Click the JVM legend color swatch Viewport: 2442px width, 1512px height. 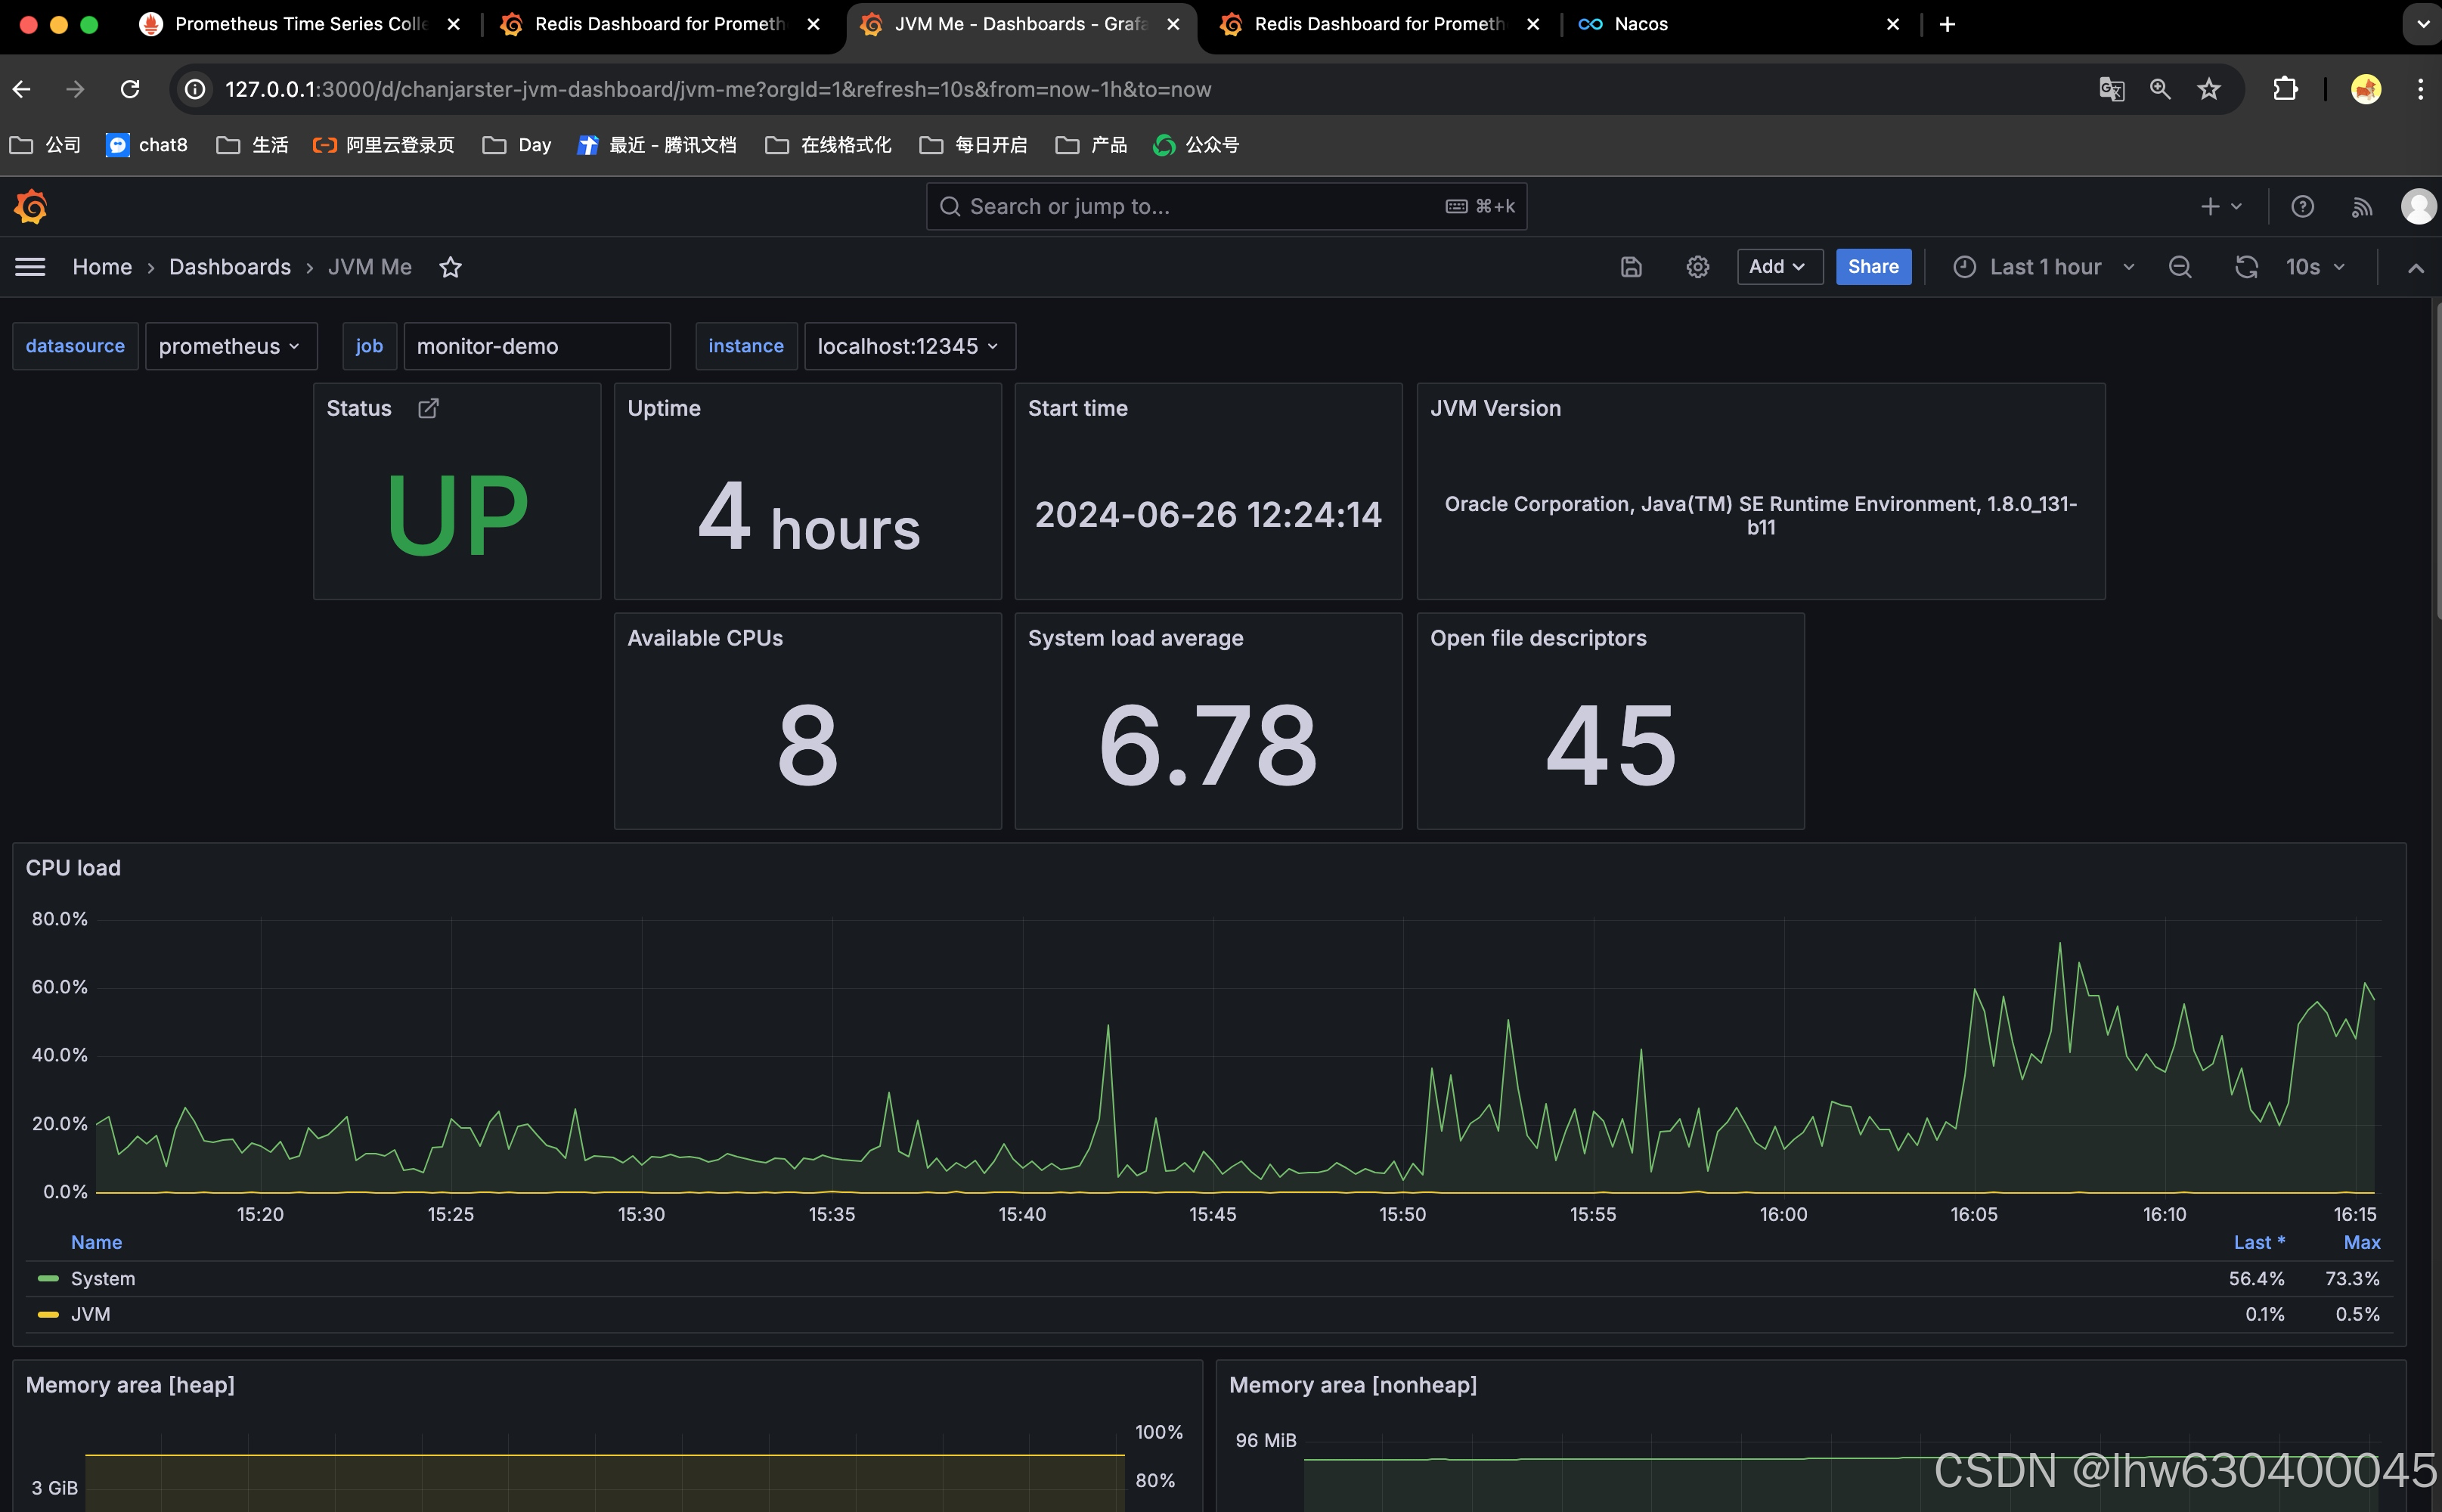pos(47,1314)
